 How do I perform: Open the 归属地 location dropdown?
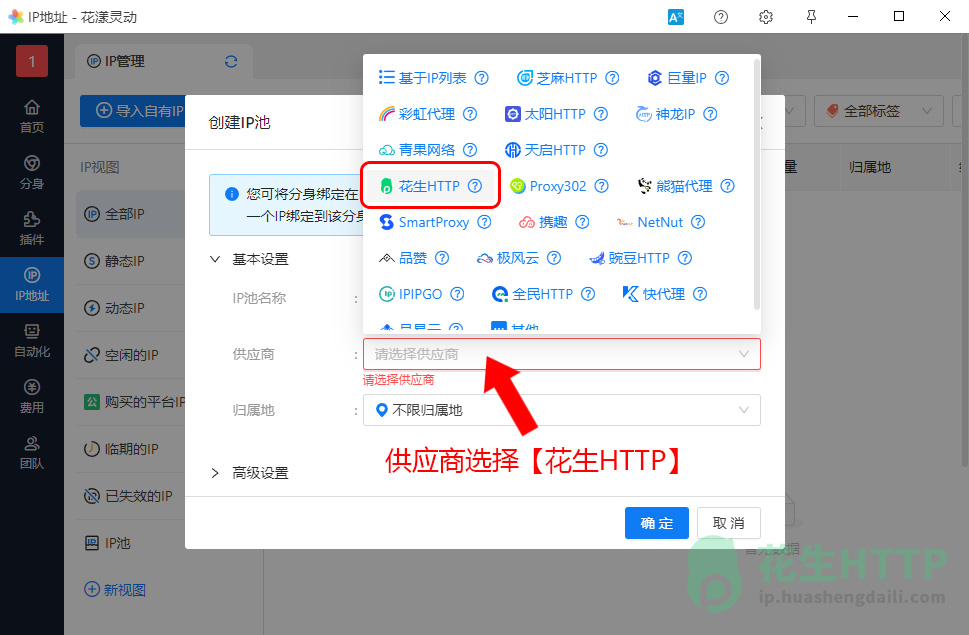pyautogui.click(x=561, y=410)
